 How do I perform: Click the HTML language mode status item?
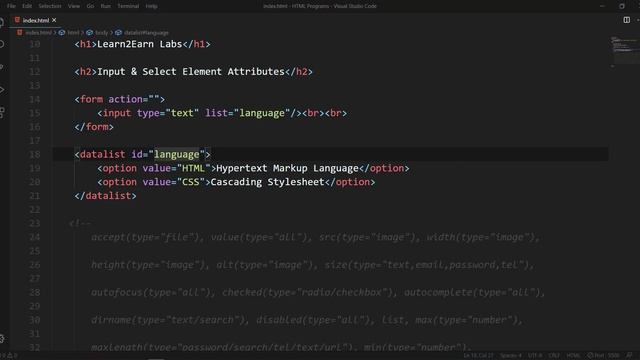(573, 356)
